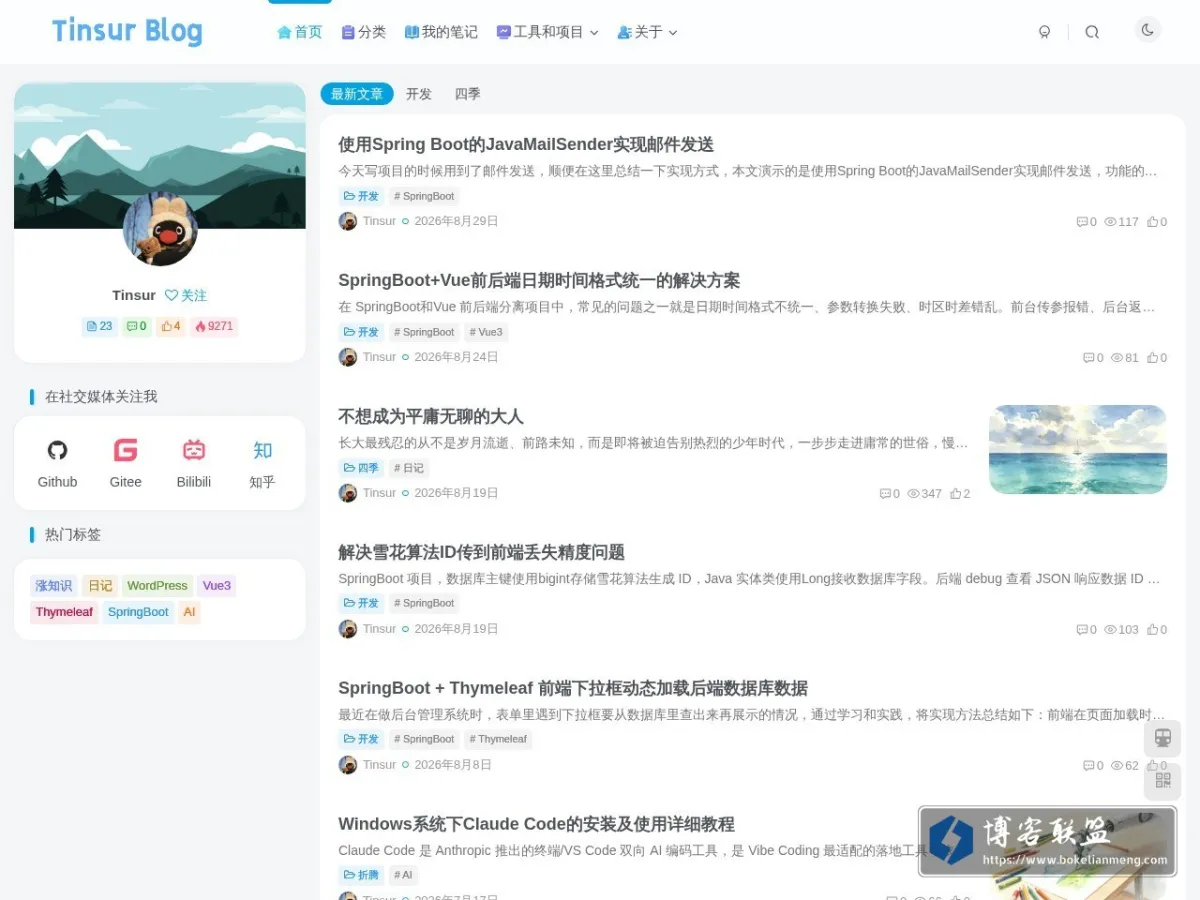Screen dimensions: 1200x900
Task: Open article SpringBoot + Thymeleaf 前端下拉框动态加载后端数据库数据
Action: (x=573, y=688)
